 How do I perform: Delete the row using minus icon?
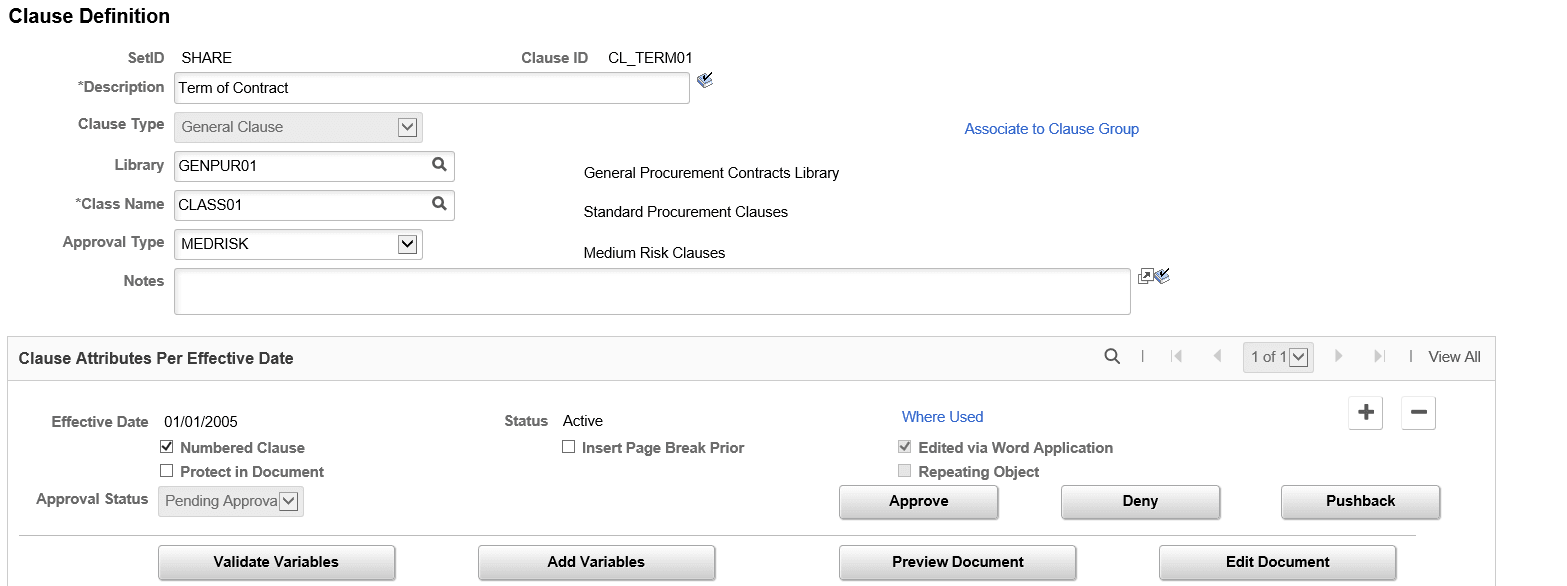(1419, 412)
